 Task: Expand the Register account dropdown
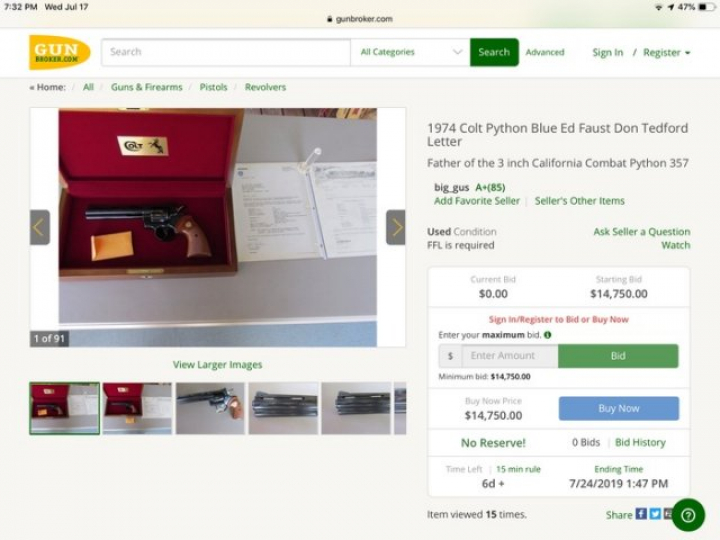coord(667,53)
